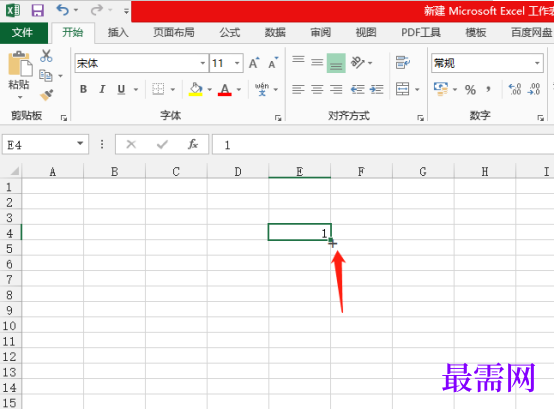Switch to the 页面布局 tab
The width and height of the screenshot is (554, 409).
point(174,33)
